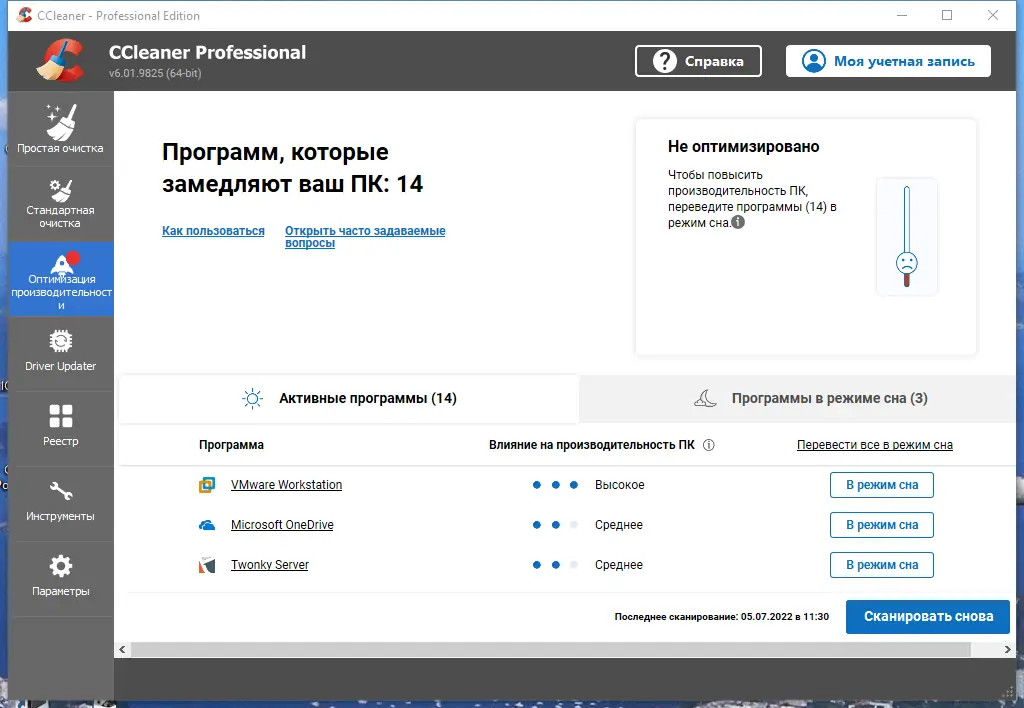1024x708 pixels.
Task: Click Перевести все в режим сна link
Action: 874,444
